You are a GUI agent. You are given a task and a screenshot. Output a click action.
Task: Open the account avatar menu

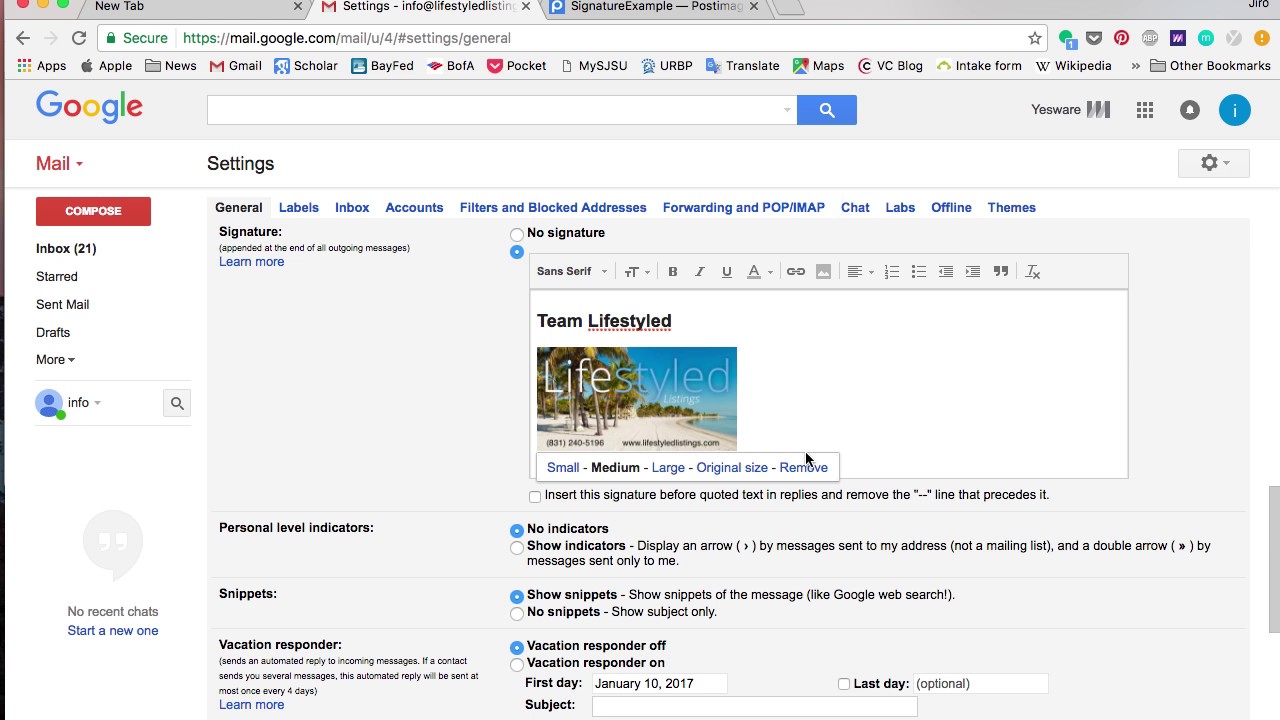[1235, 110]
